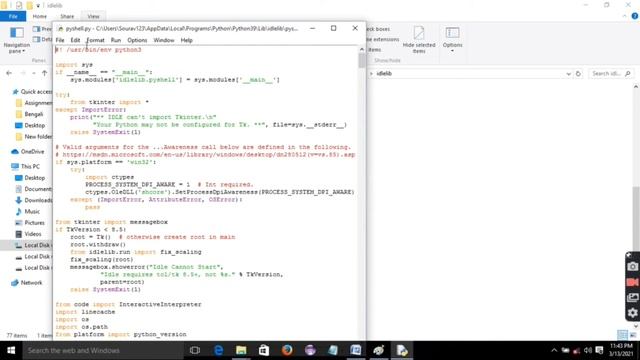This screenshot has height=360, width=640.
Task: Click the IDLE scrollbar up arrow
Action: click(x=362, y=49)
